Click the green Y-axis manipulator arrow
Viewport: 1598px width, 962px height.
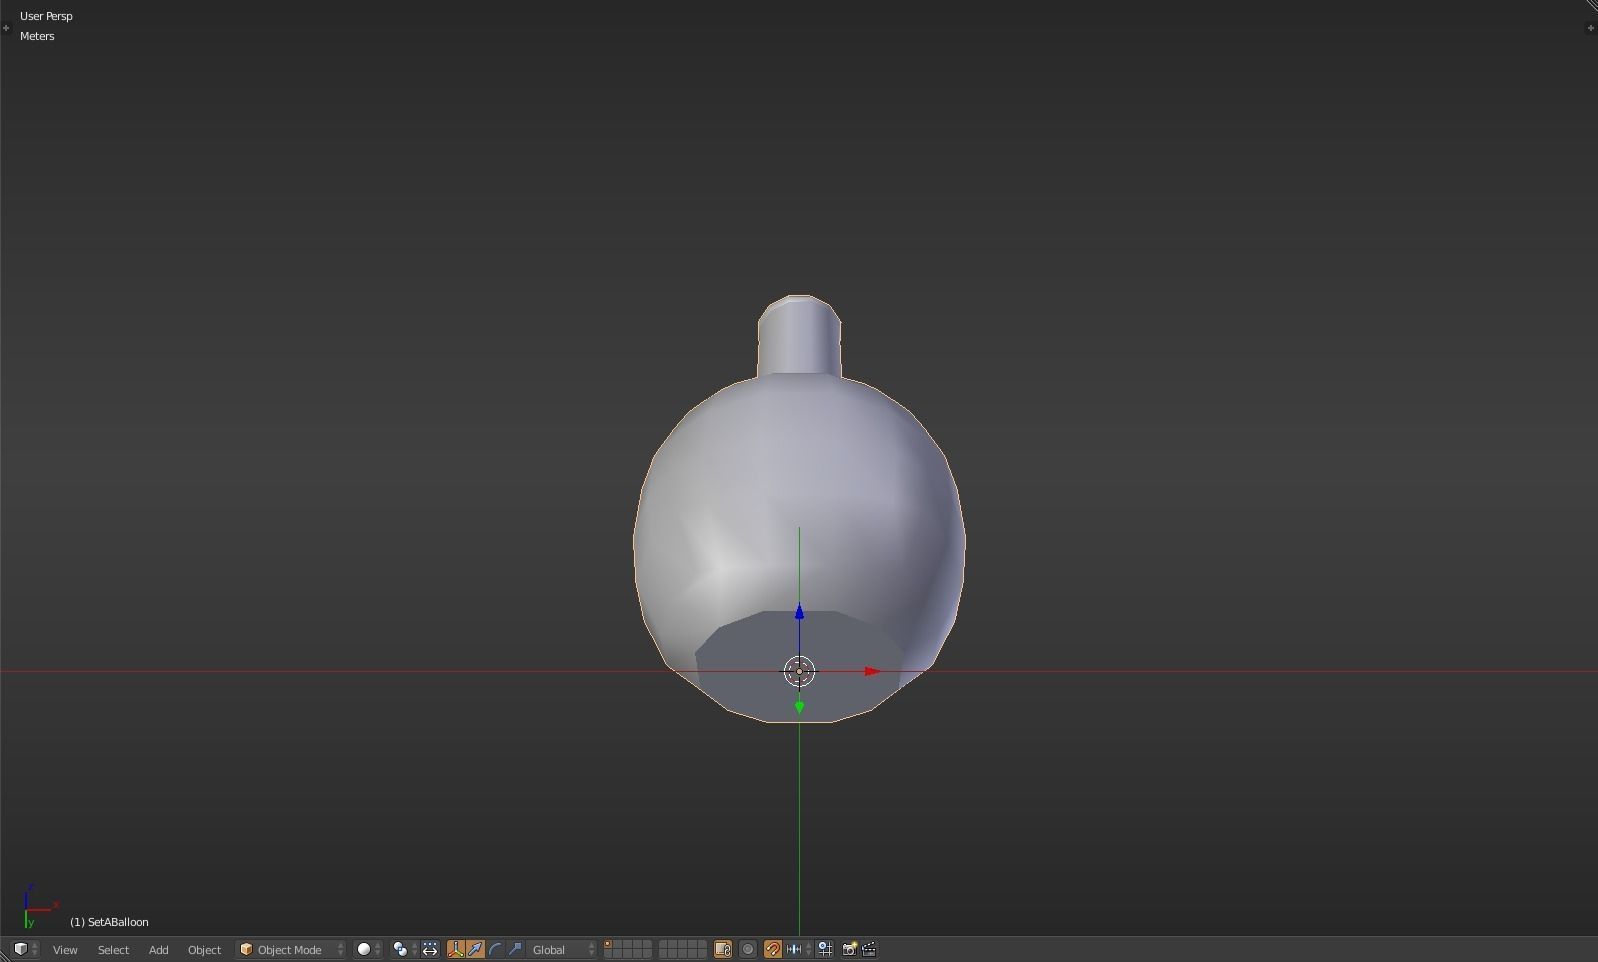click(799, 707)
